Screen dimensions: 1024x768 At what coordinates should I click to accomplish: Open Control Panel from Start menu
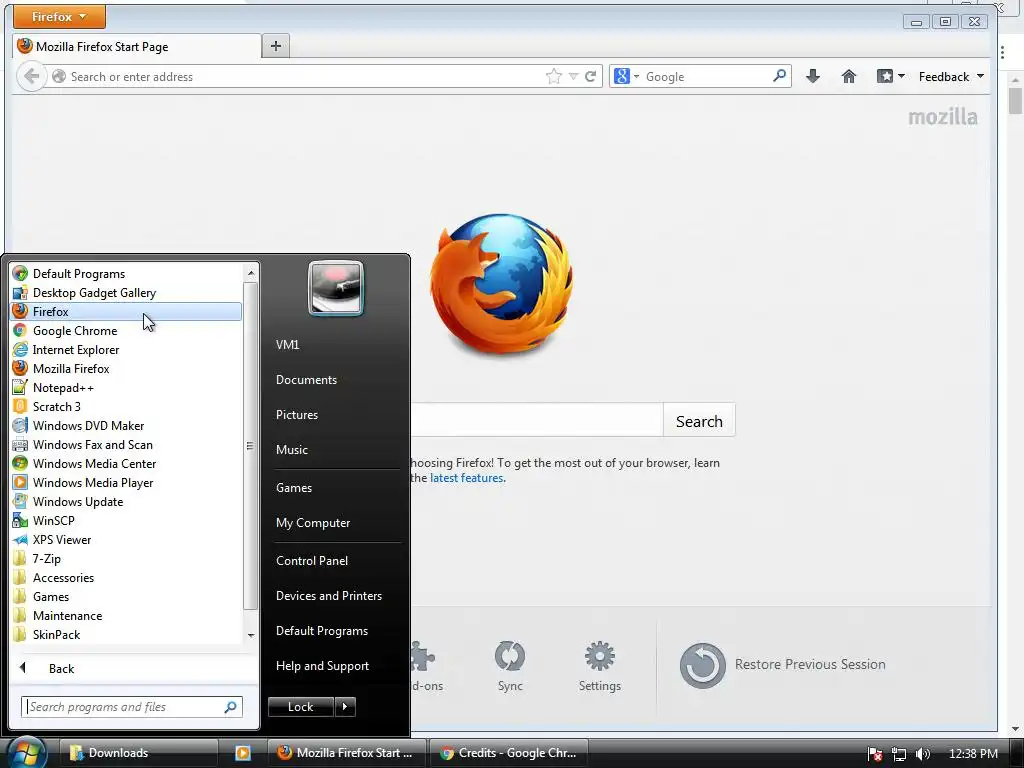tap(312, 560)
